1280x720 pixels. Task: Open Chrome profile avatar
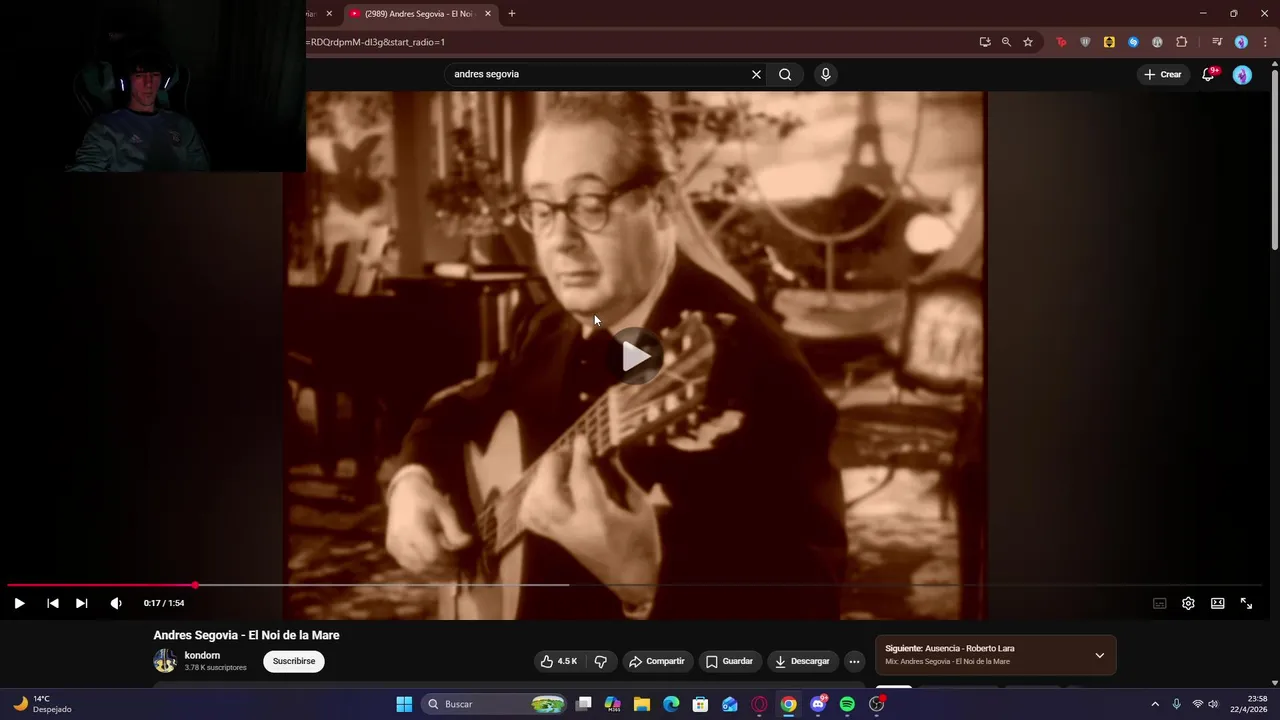[1241, 42]
